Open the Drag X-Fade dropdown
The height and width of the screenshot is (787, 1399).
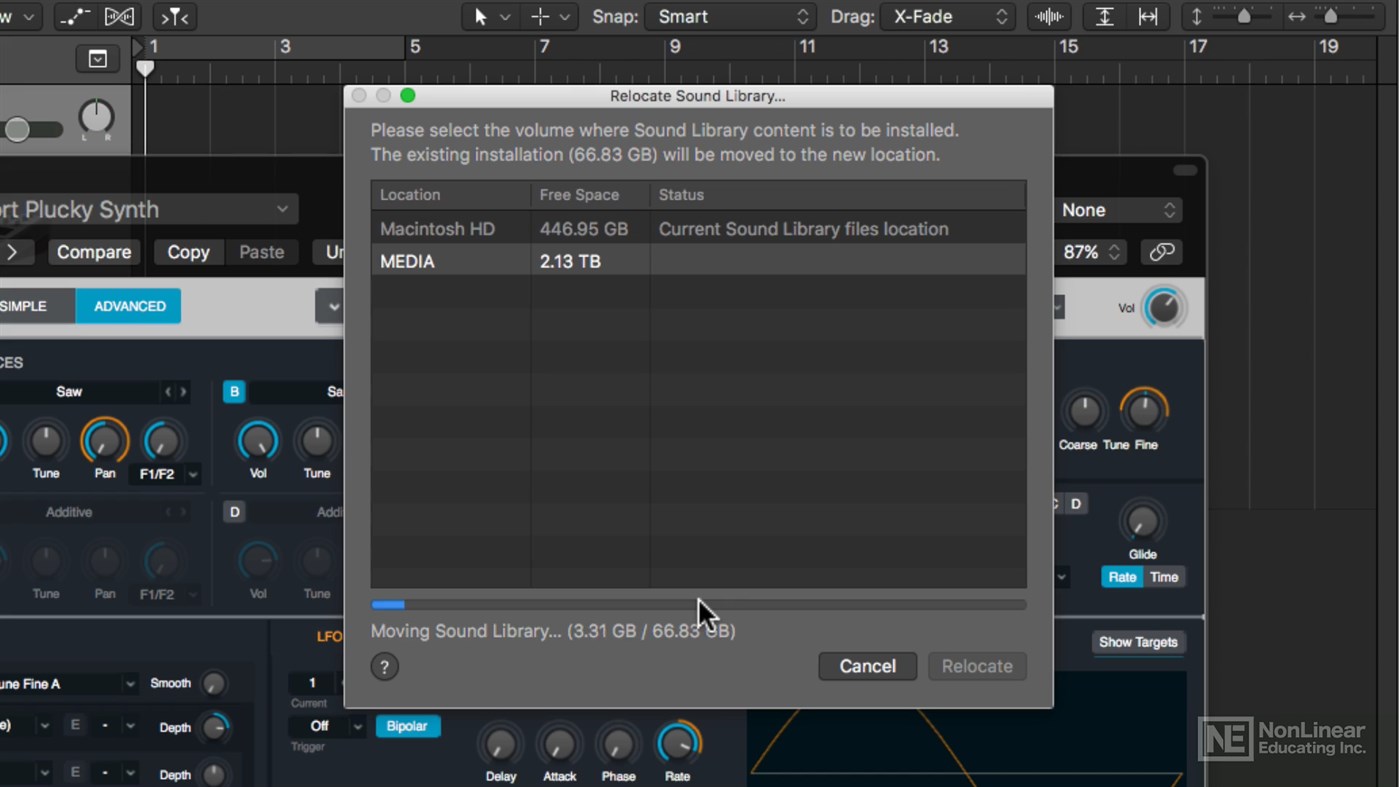(x=946, y=16)
